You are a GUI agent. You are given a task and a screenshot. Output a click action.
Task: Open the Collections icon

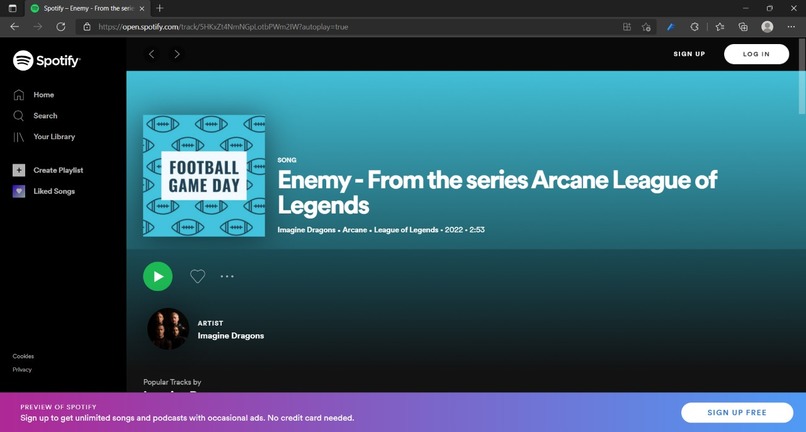tap(743, 27)
